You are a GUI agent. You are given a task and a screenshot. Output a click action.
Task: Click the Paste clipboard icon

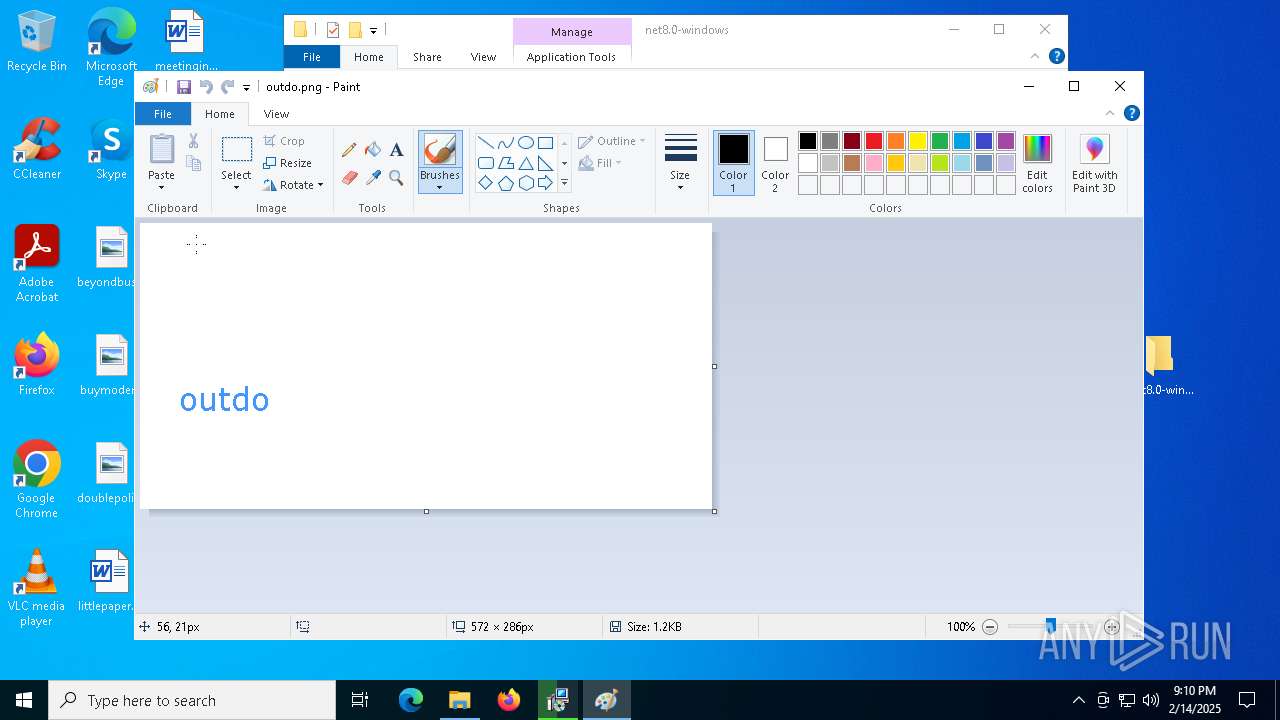tap(161, 149)
